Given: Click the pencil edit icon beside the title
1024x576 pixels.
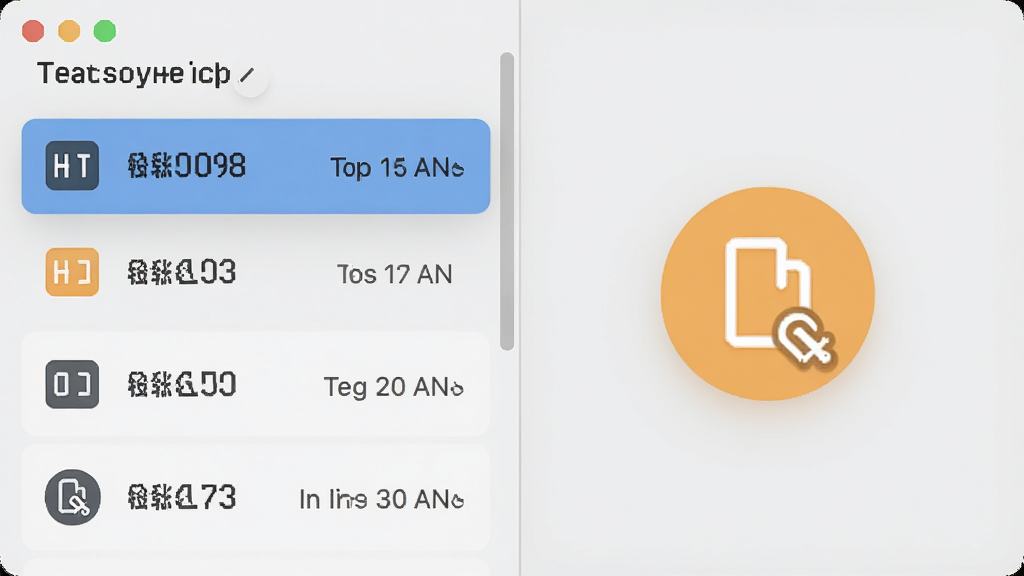Looking at the screenshot, I should click(250, 76).
